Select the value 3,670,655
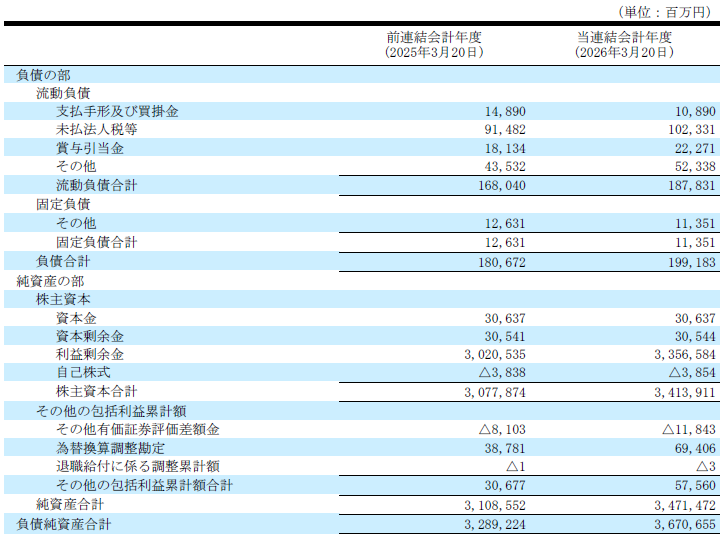726x536 pixels. click(685, 524)
